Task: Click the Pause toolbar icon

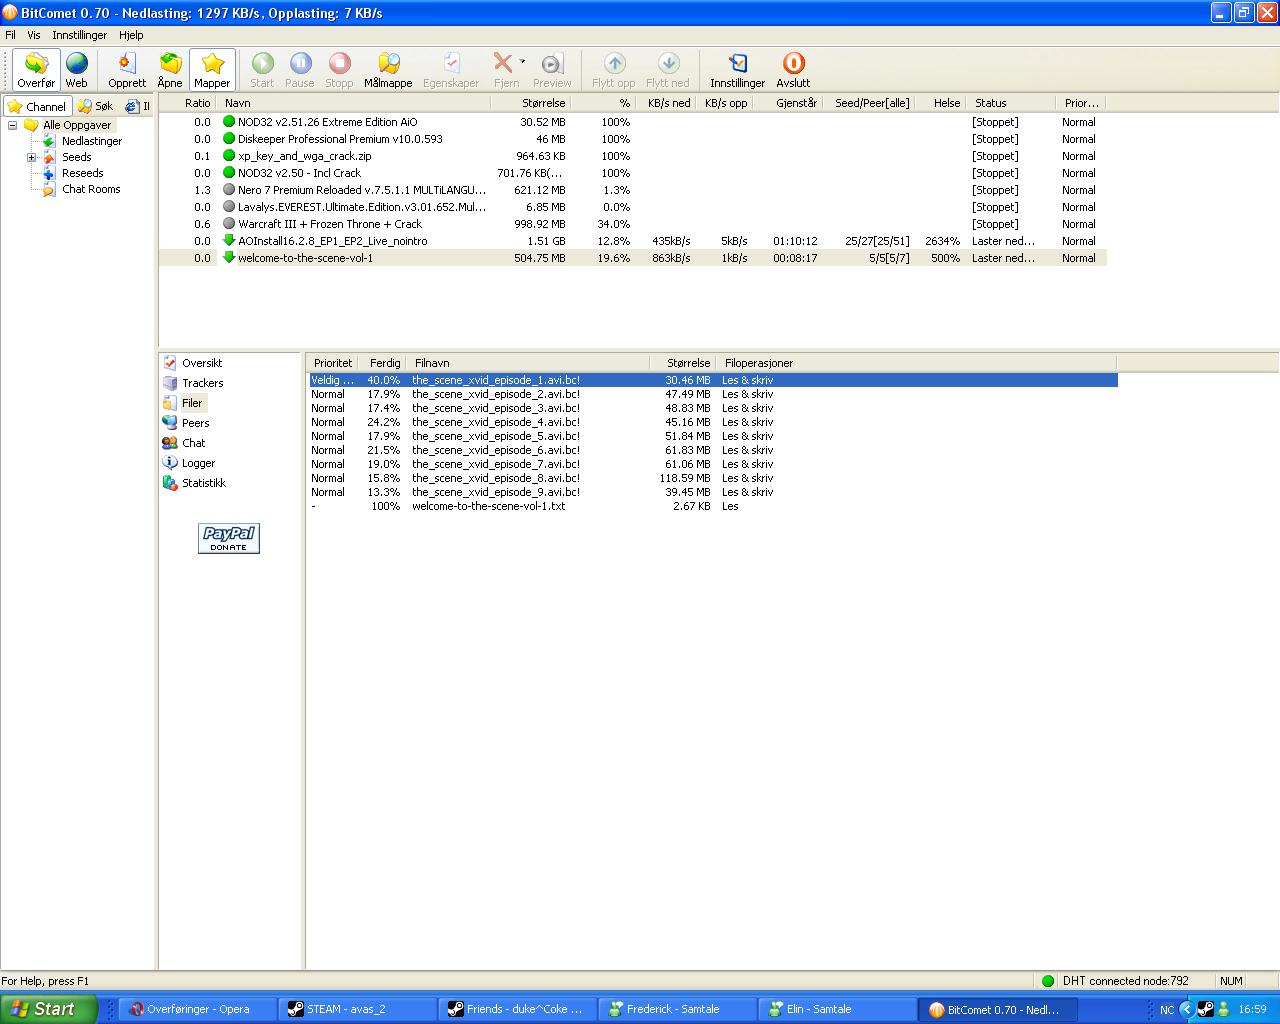Action: (300, 70)
